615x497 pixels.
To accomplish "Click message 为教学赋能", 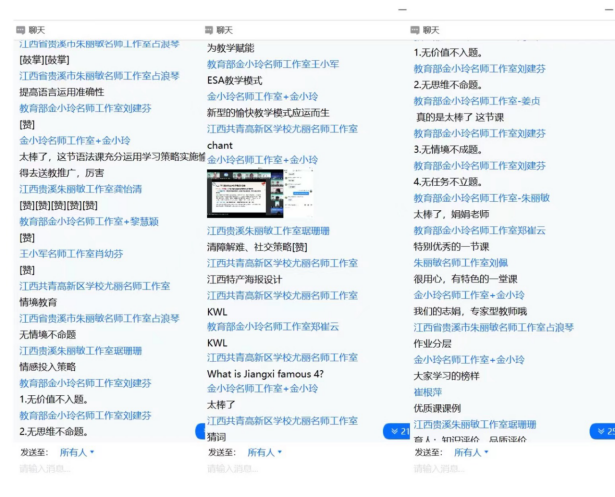I will pos(230,48).
